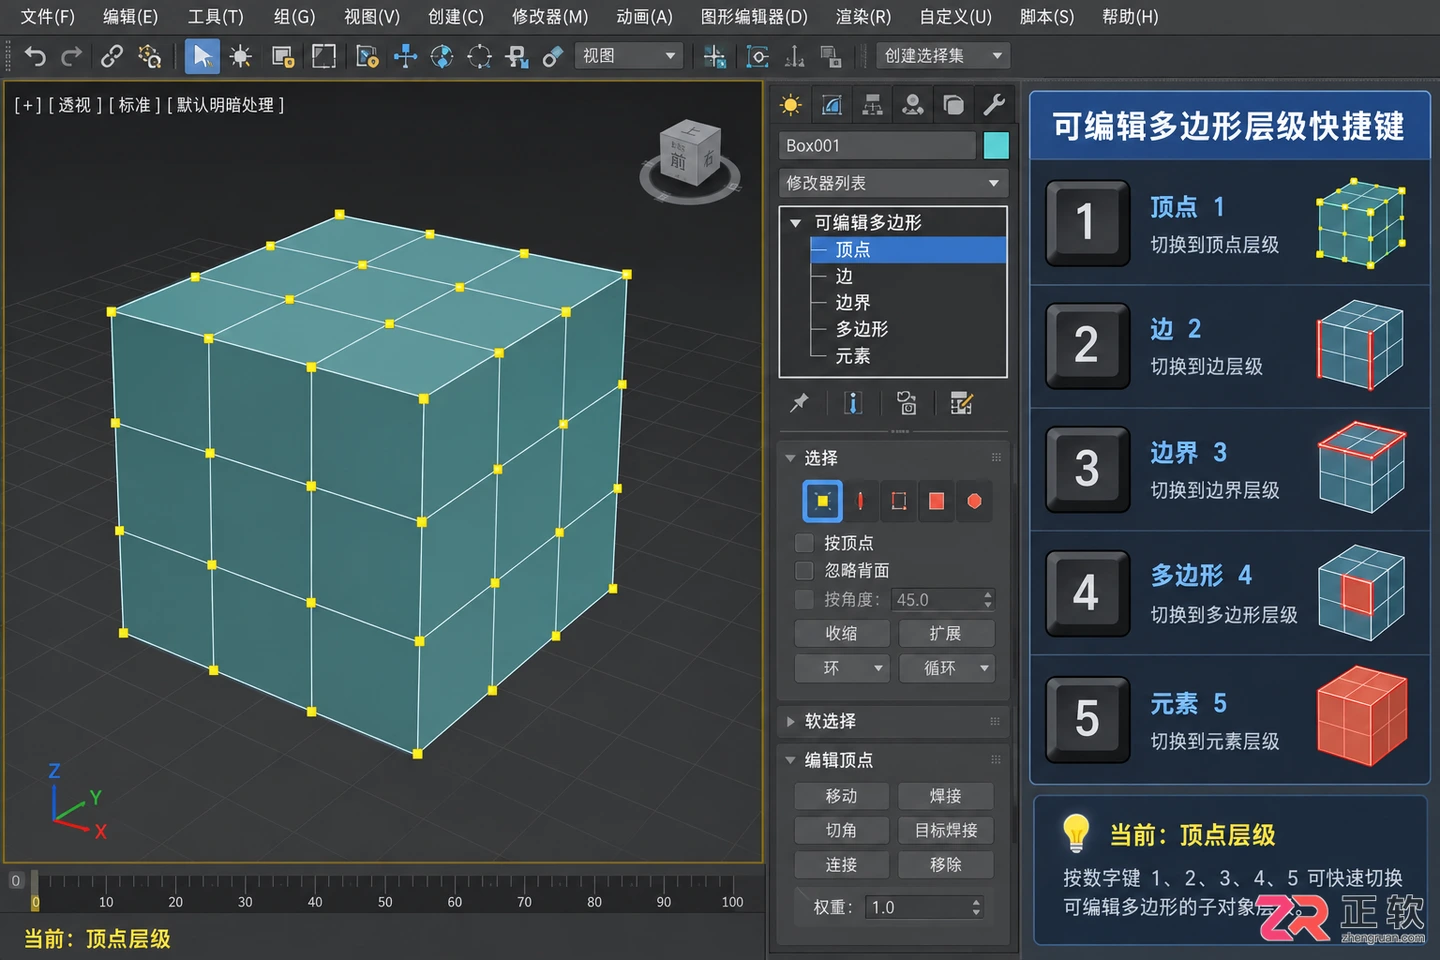Click the Bind to Space Warp icon
Viewport: 1440px width, 960px height.
click(x=150, y=56)
